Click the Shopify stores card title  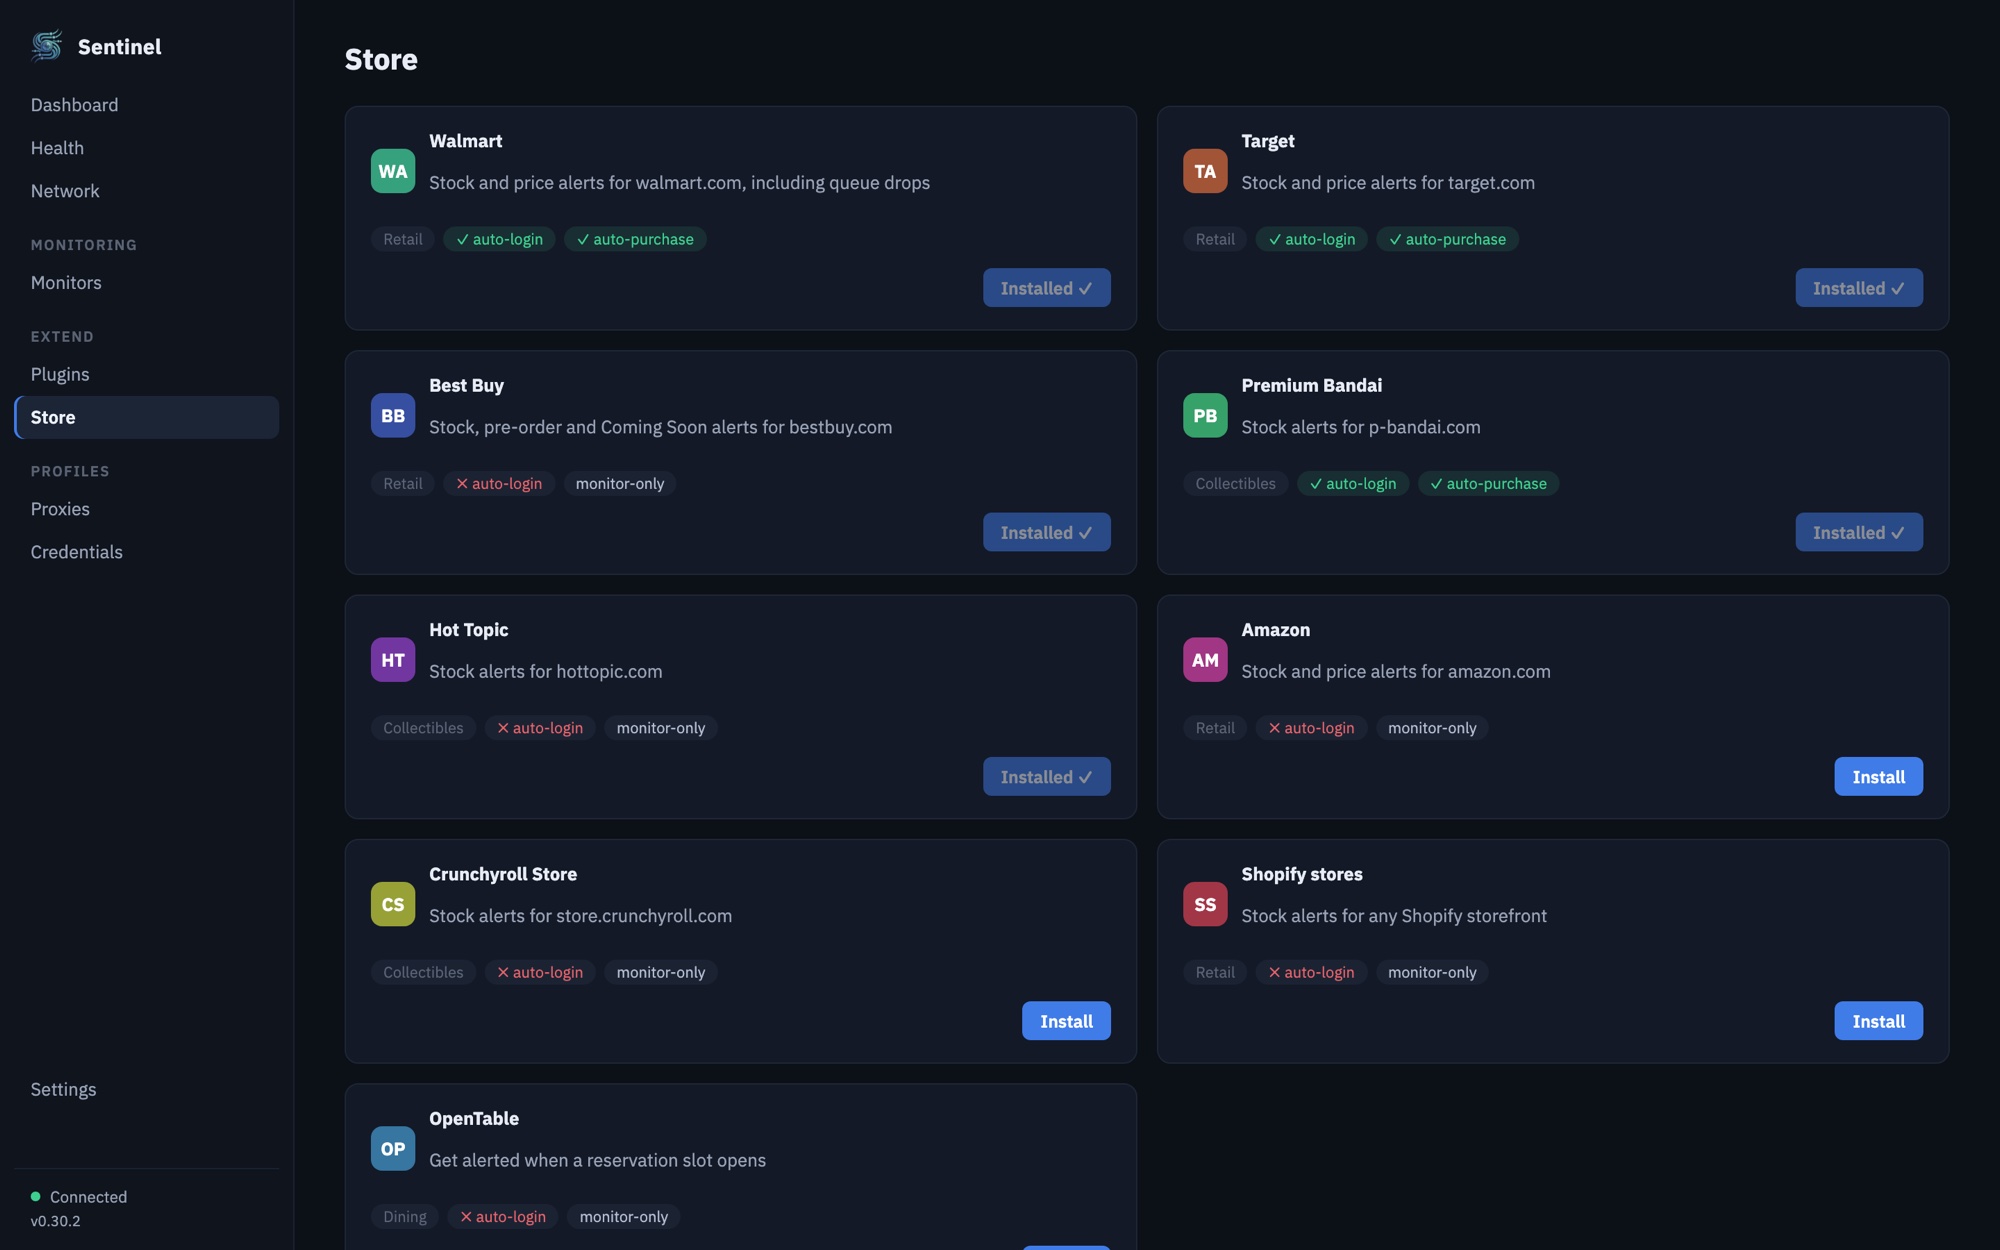click(x=1302, y=874)
